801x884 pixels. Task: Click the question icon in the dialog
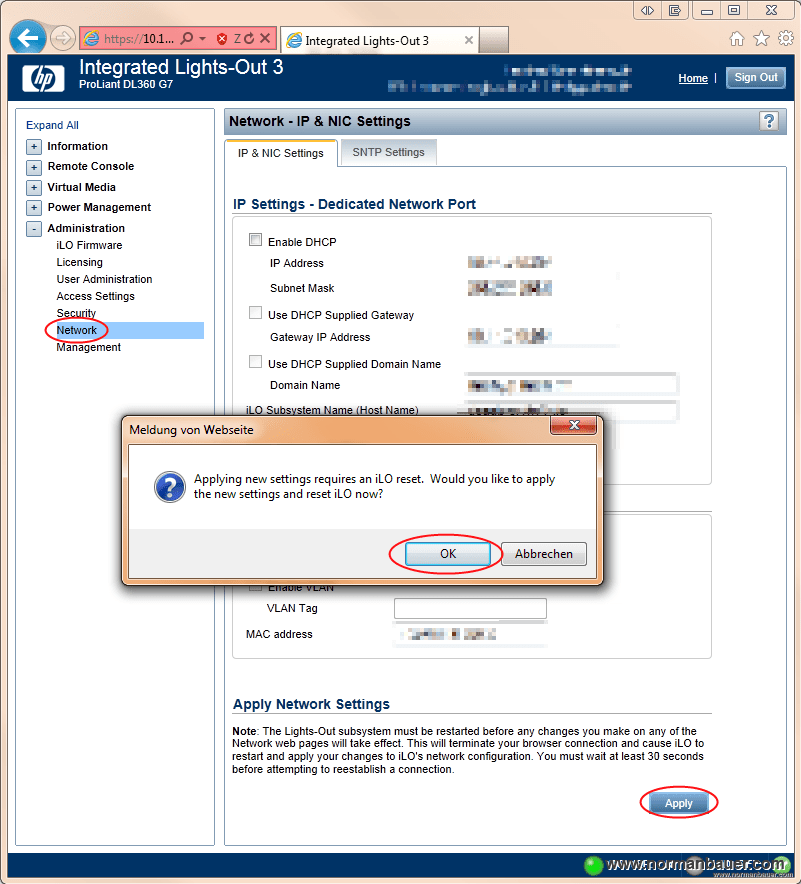pyautogui.click(x=170, y=487)
